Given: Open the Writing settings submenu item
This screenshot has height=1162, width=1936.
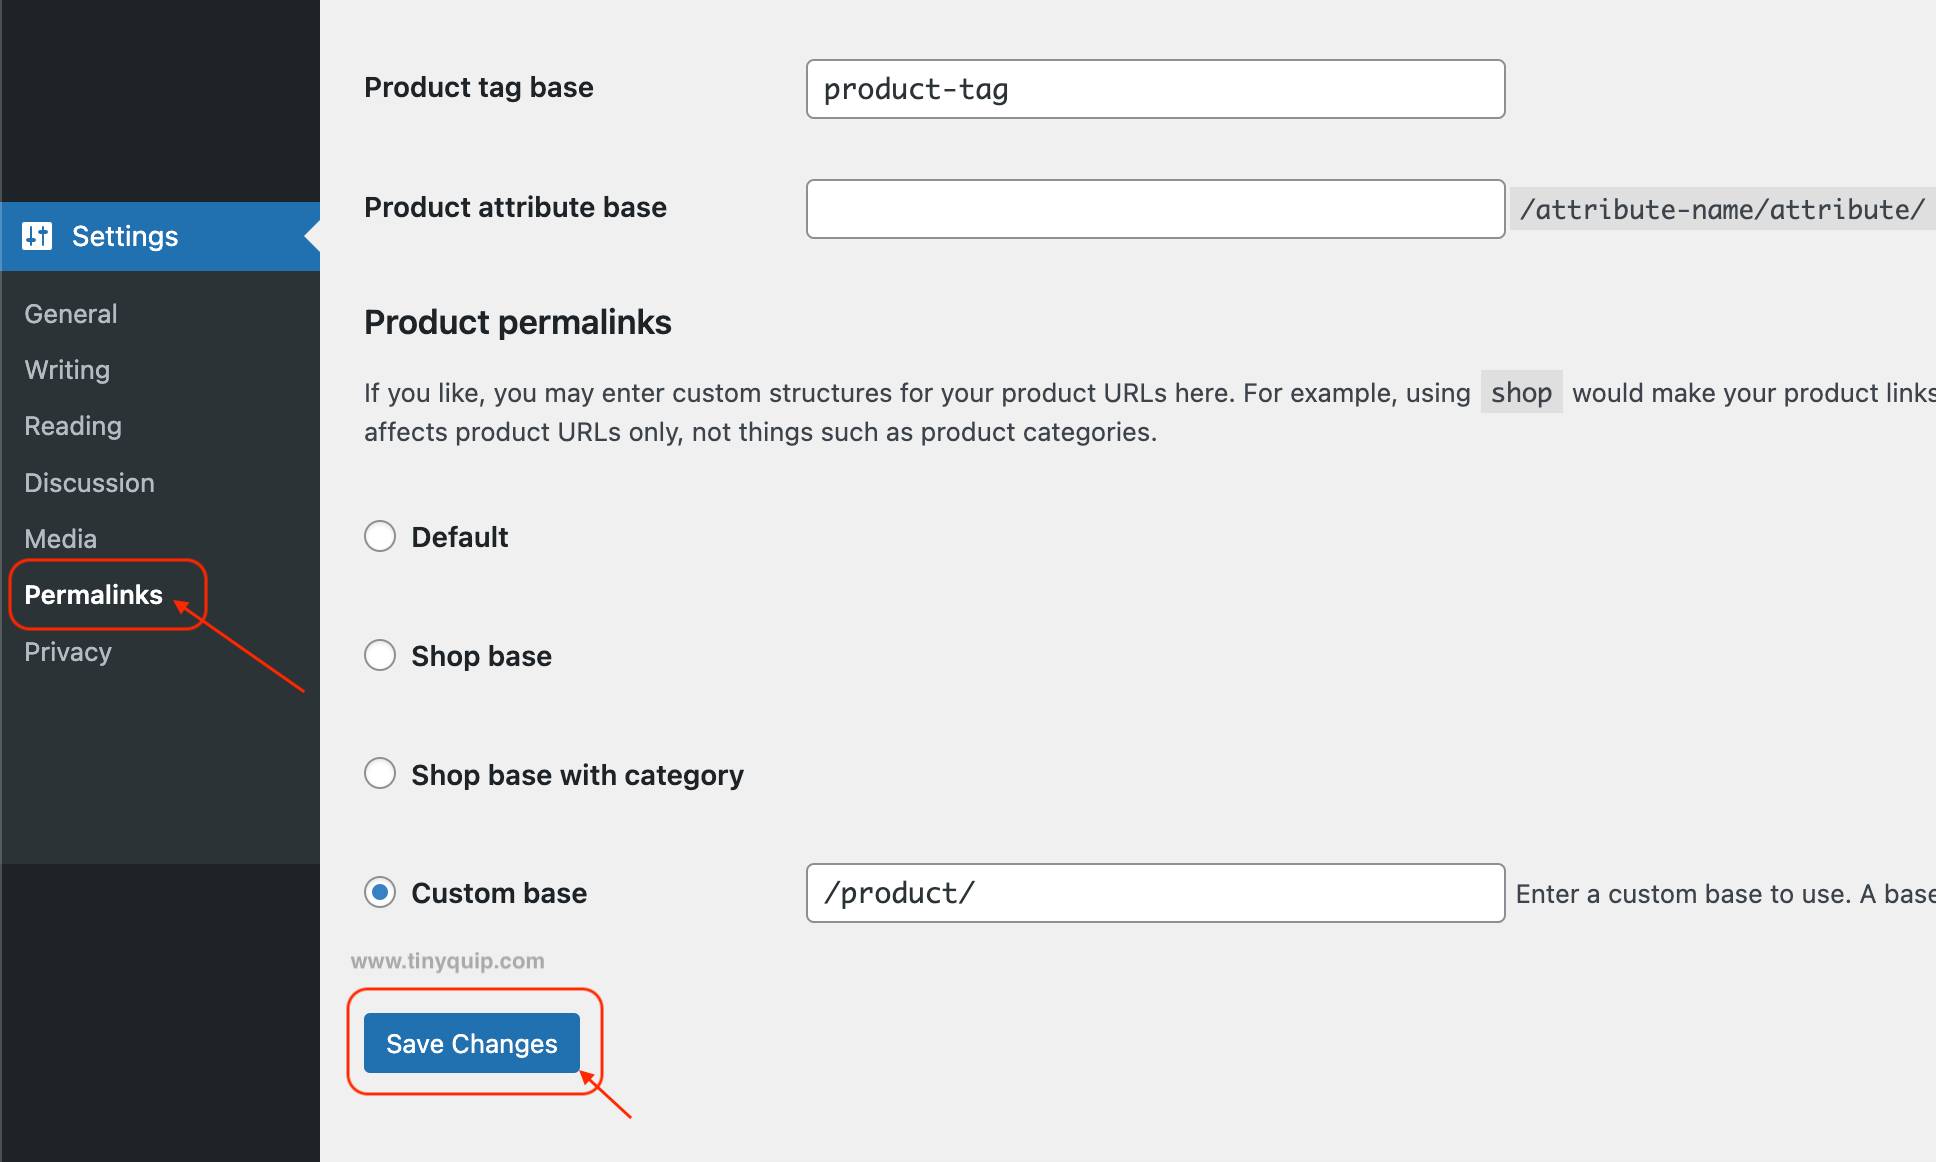Looking at the screenshot, I should point(67,370).
